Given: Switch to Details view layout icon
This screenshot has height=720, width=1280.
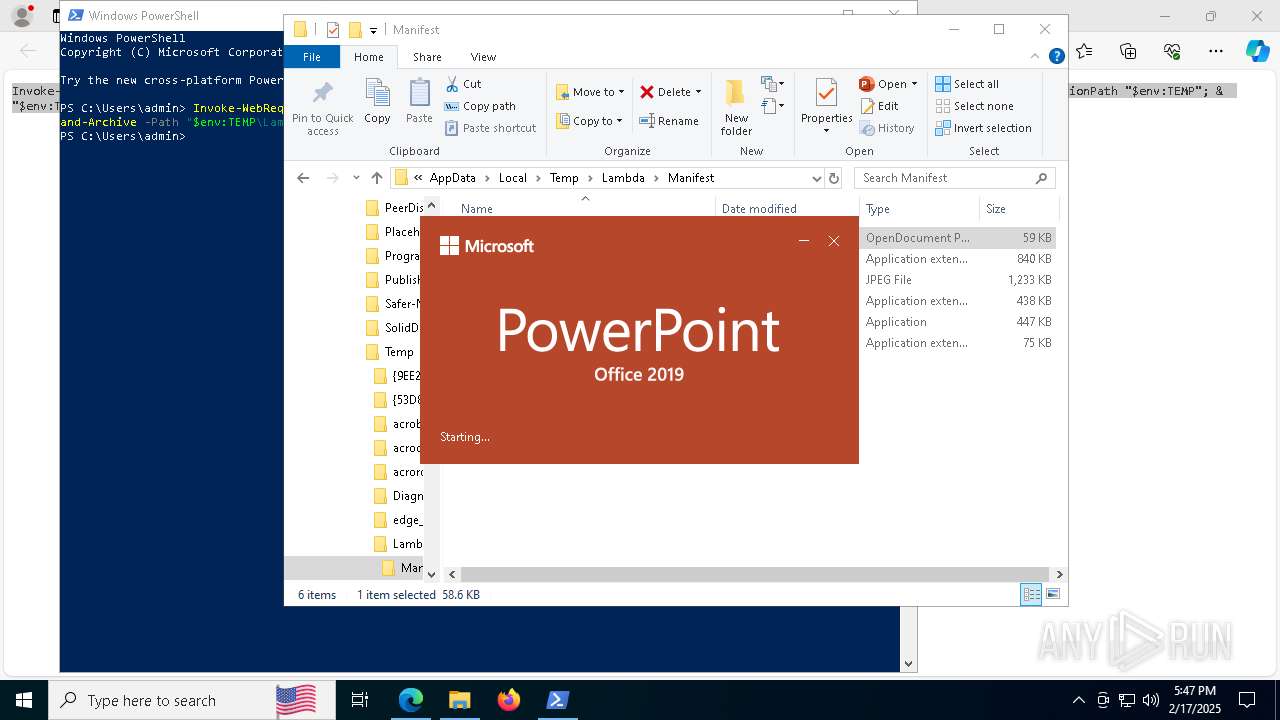Looking at the screenshot, I should pos(1030,594).
